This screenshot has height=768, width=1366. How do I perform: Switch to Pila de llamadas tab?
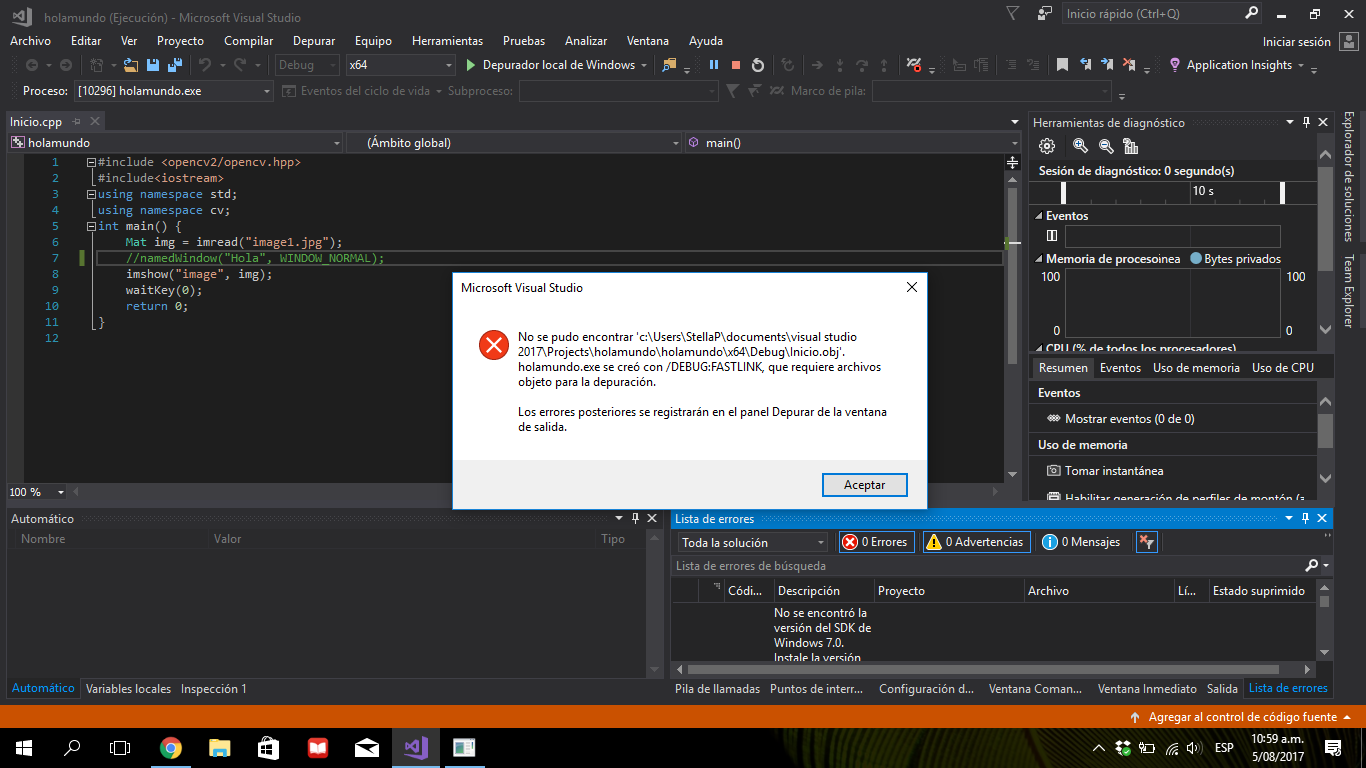[717, 688]
